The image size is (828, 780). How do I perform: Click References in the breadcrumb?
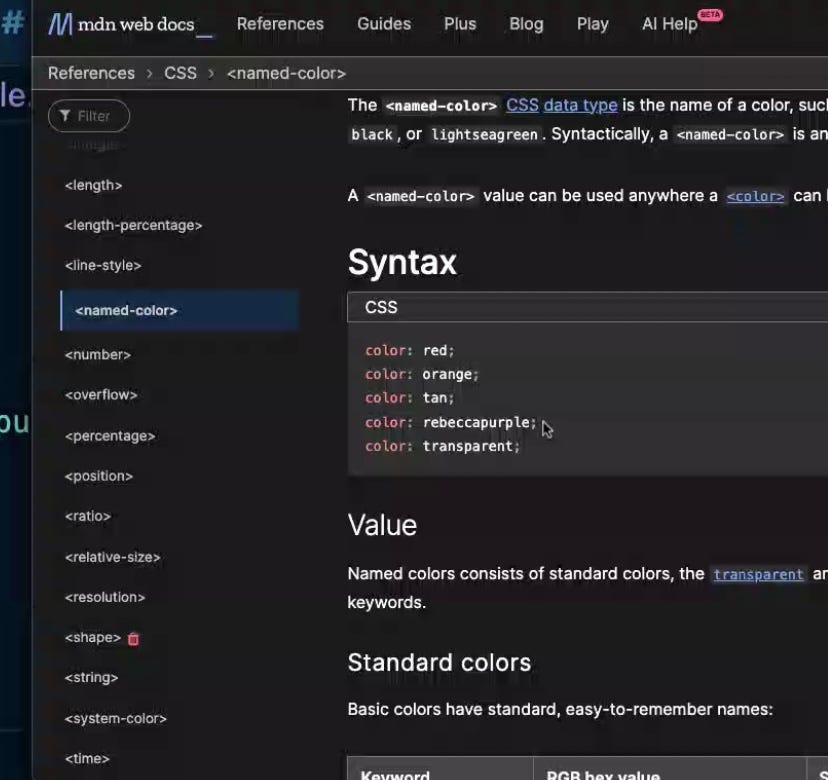click(91, 72)
